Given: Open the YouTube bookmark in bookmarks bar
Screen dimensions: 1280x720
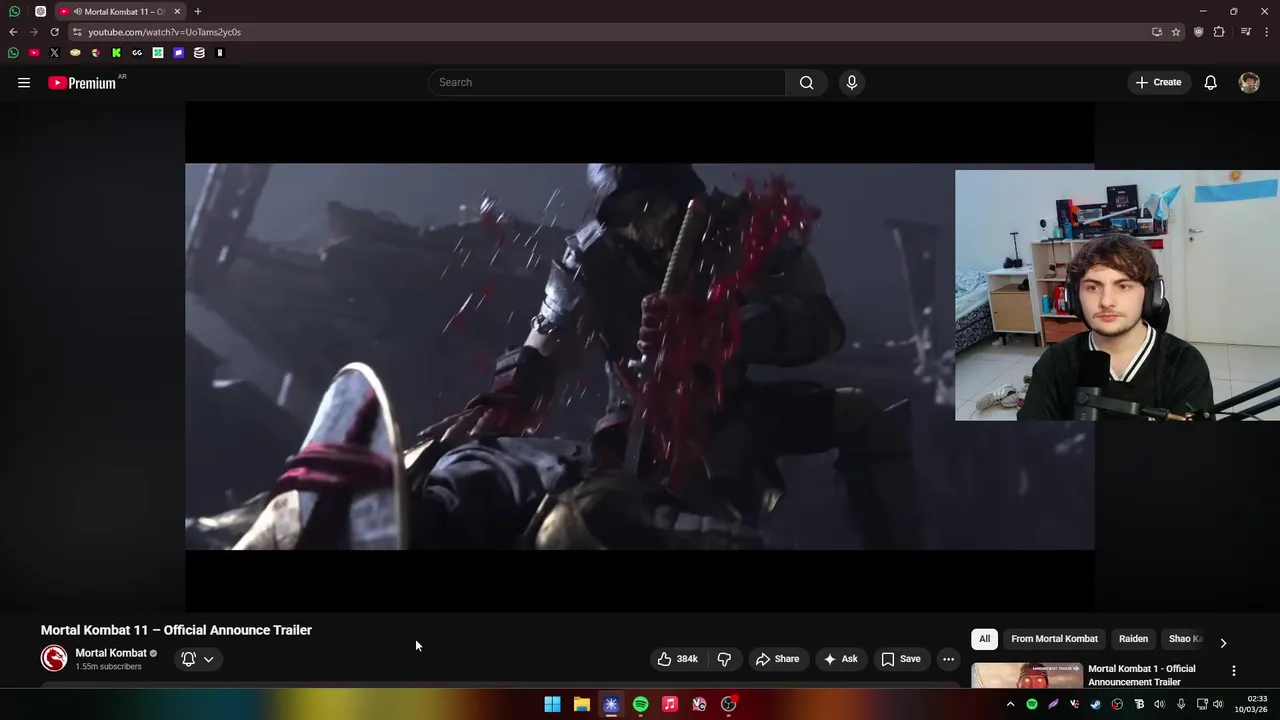Looking at the screenshot, I should [x=34, y=53].
